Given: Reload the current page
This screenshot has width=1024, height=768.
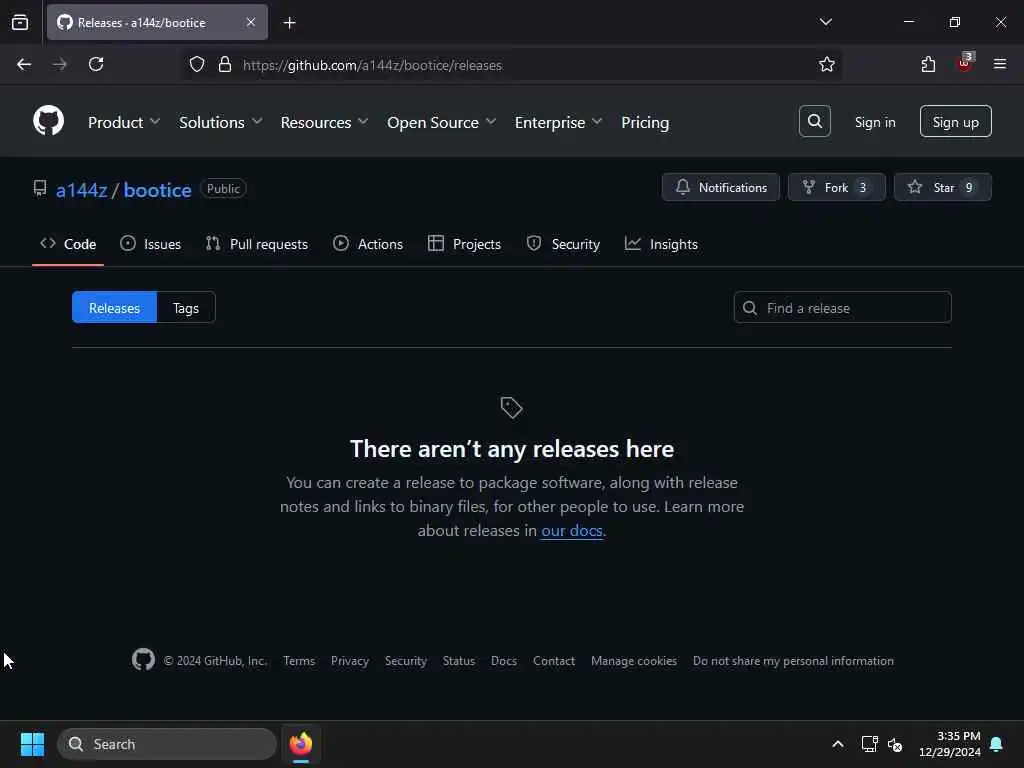Looking at the screenshot, I should 96,64.
